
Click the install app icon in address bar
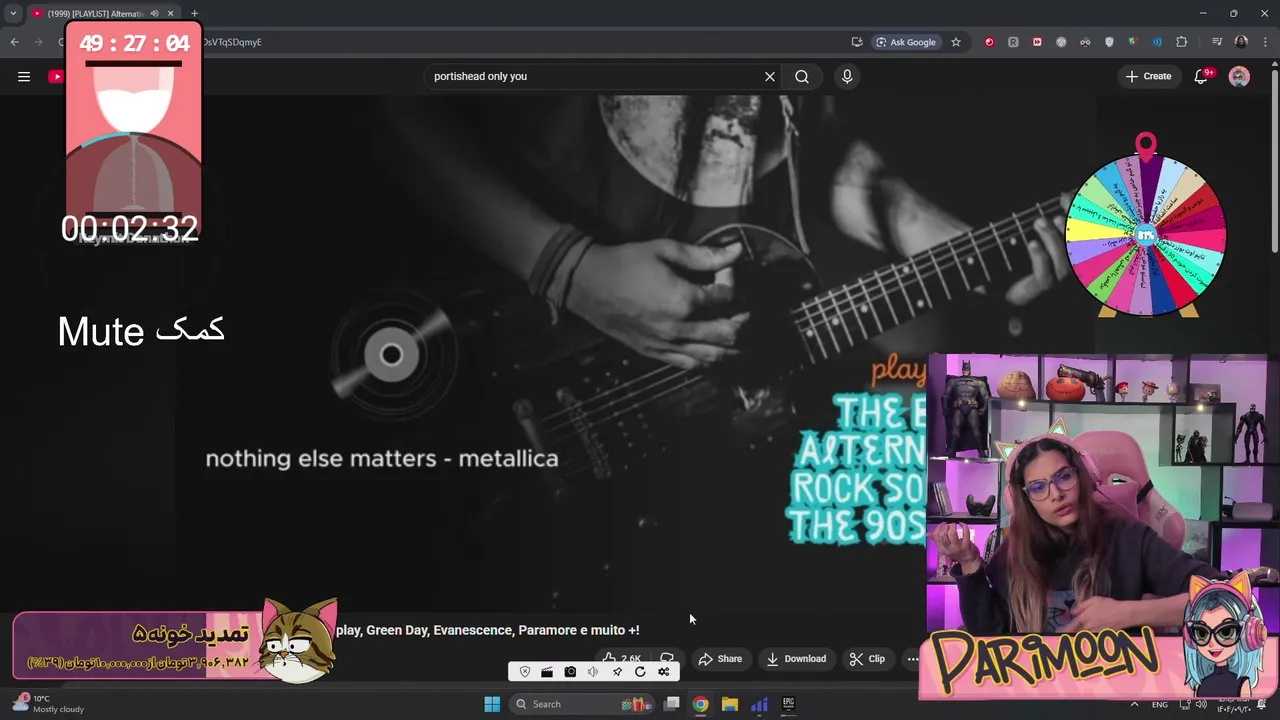(x=857, y=42)
